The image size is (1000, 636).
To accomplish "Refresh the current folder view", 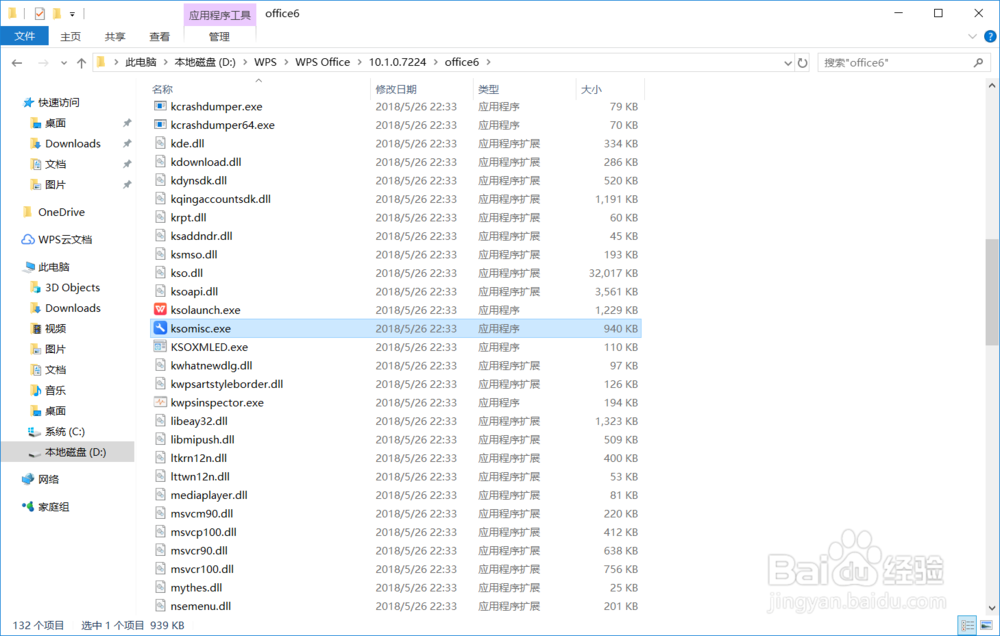I will point(802,63).
